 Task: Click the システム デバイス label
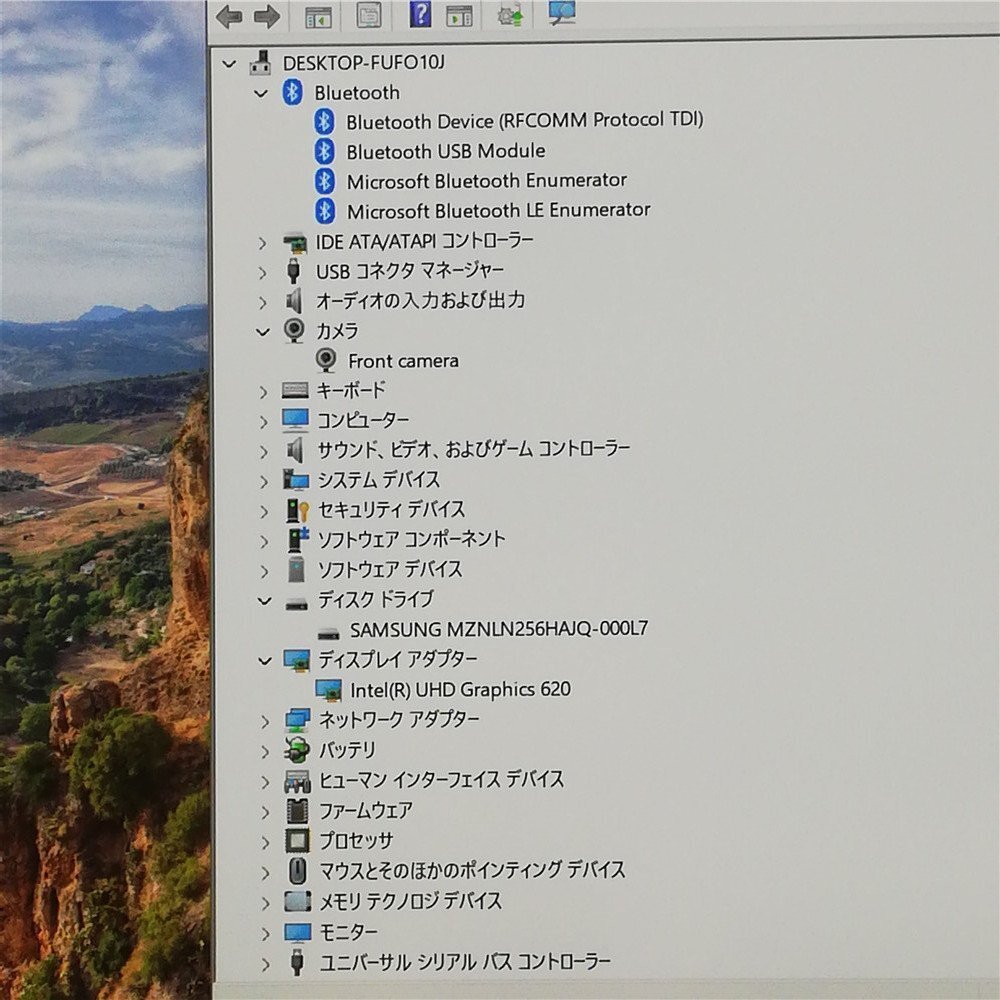pos(379,480)
